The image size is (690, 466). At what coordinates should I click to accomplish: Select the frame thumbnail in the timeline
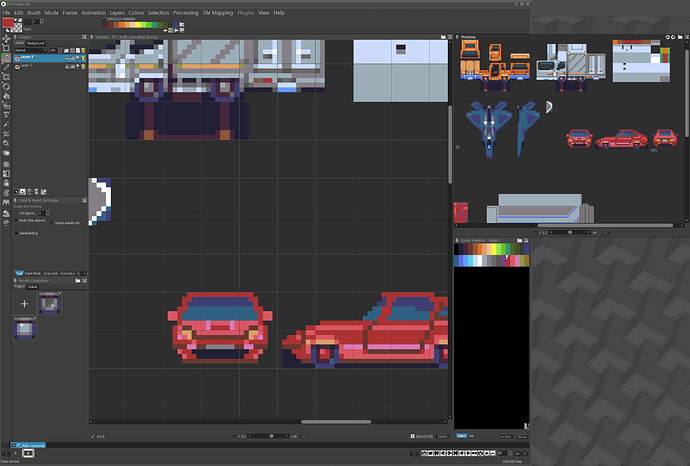click(28, 453)
